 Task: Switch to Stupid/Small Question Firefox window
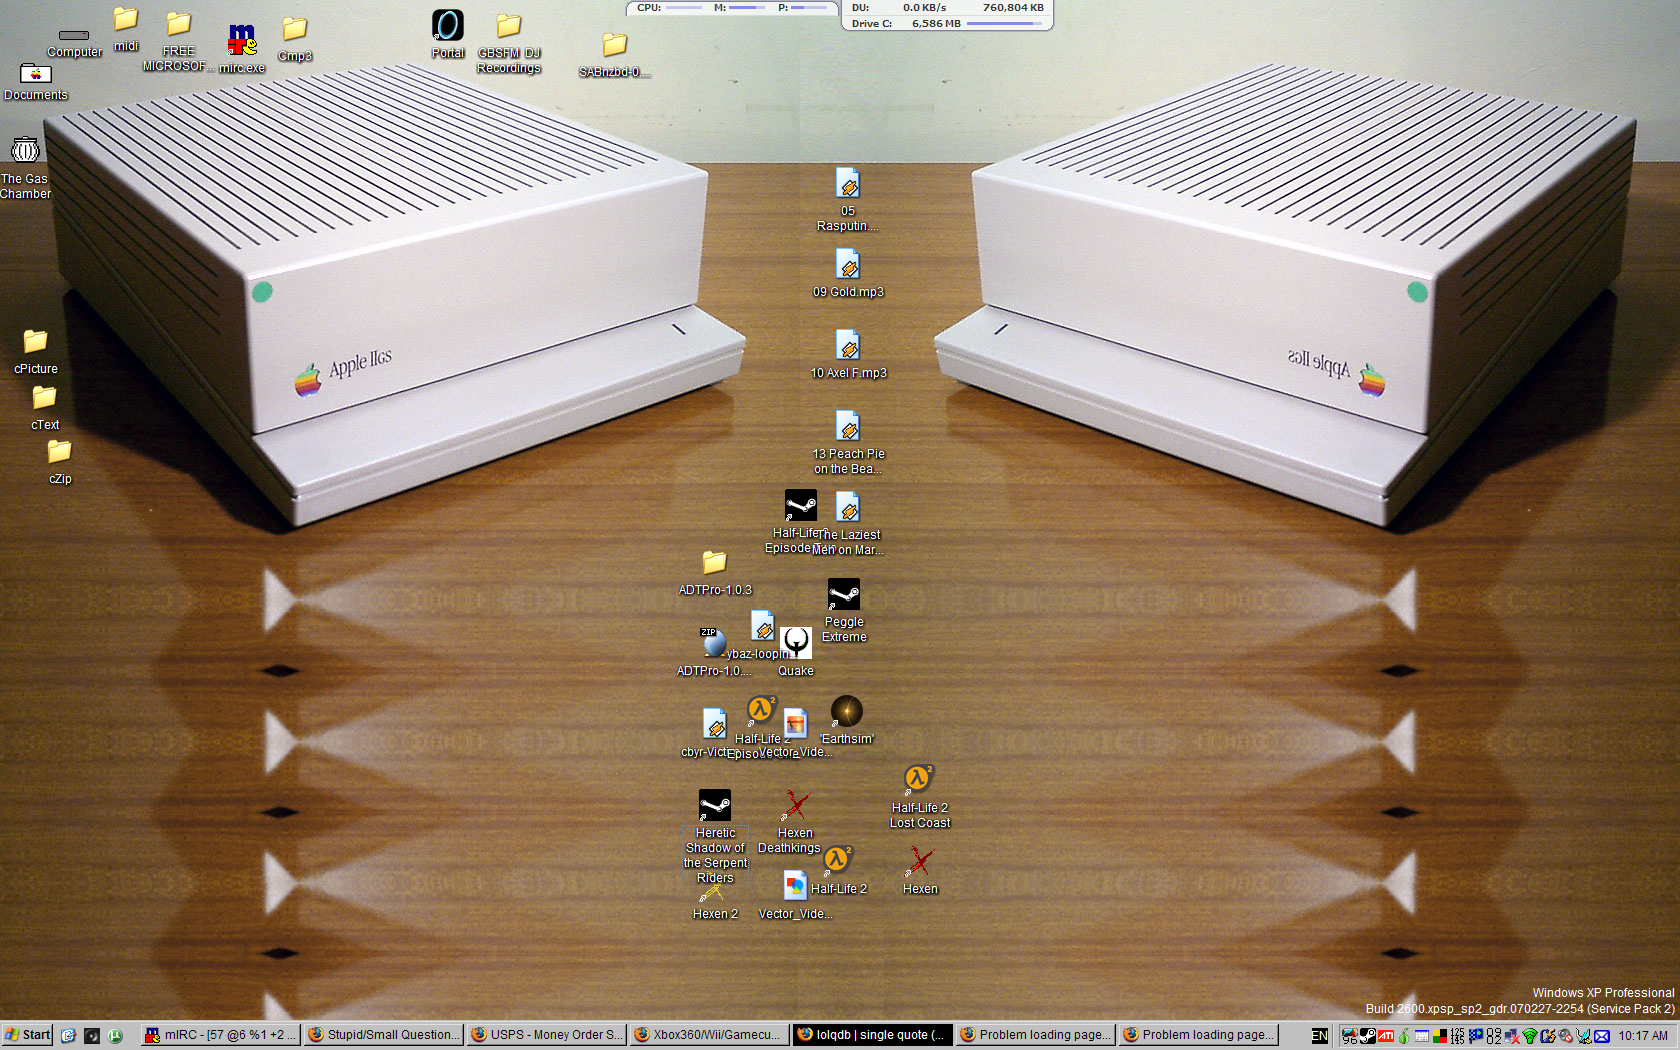click(x=384, y=1035)
